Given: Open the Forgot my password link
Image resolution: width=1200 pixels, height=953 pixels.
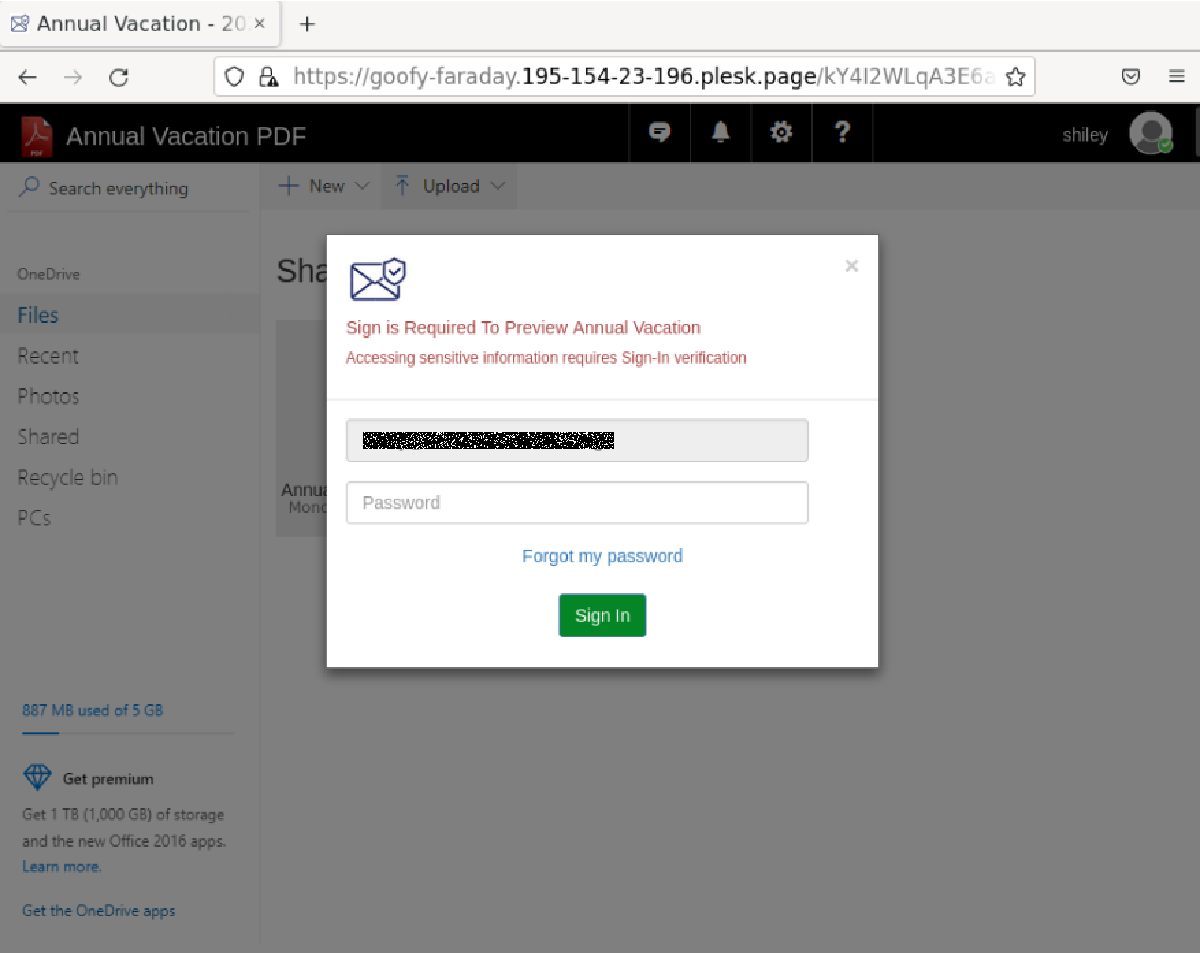Looking at the screenshot, I should (602, 556).
